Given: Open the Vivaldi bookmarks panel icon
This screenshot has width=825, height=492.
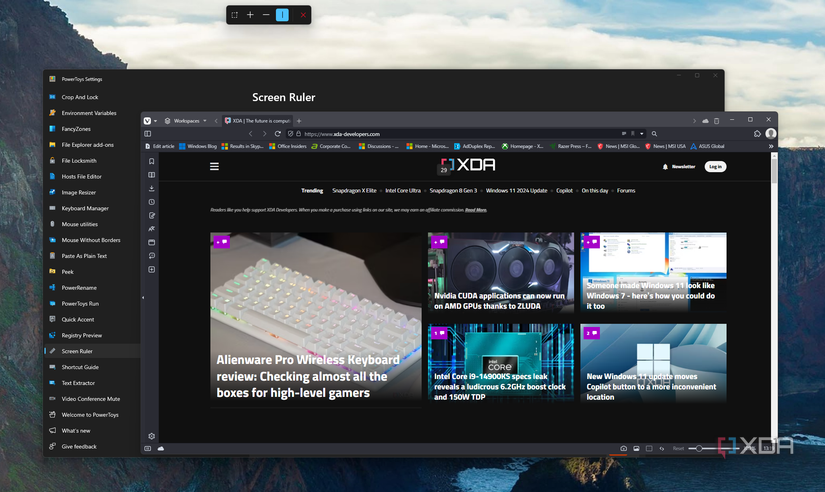Looking at the screenshot, I should (x=152, y=161).
